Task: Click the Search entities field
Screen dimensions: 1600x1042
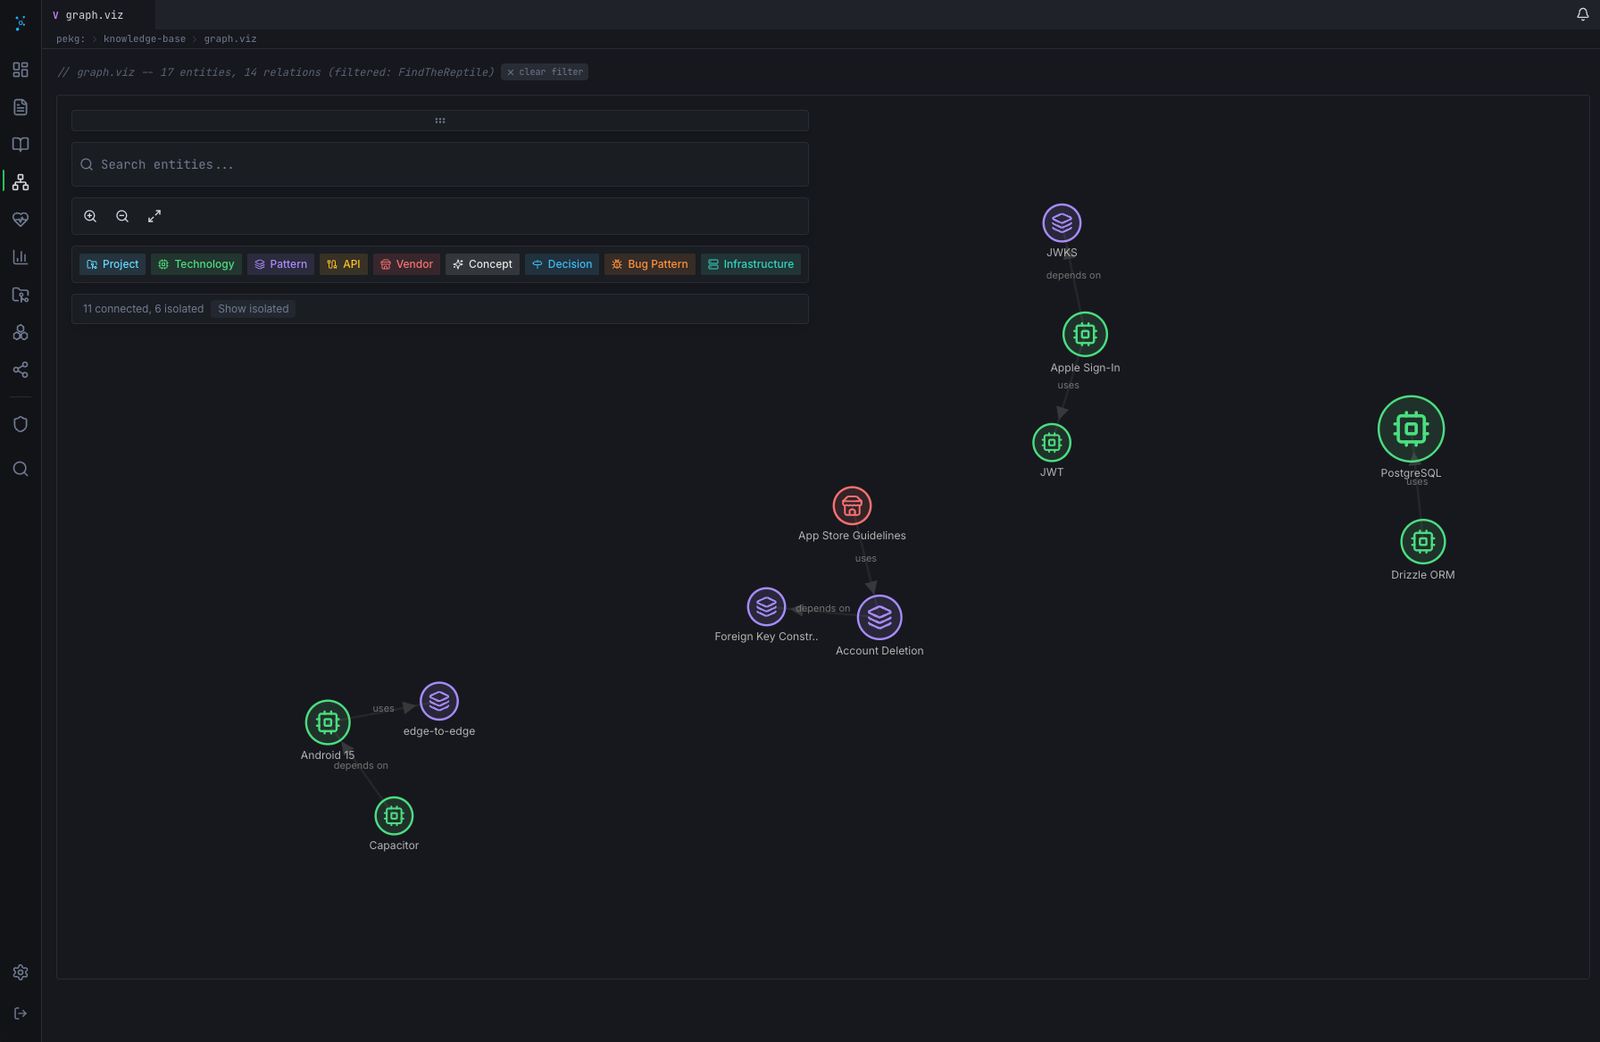Action: [x=440, y=164]
